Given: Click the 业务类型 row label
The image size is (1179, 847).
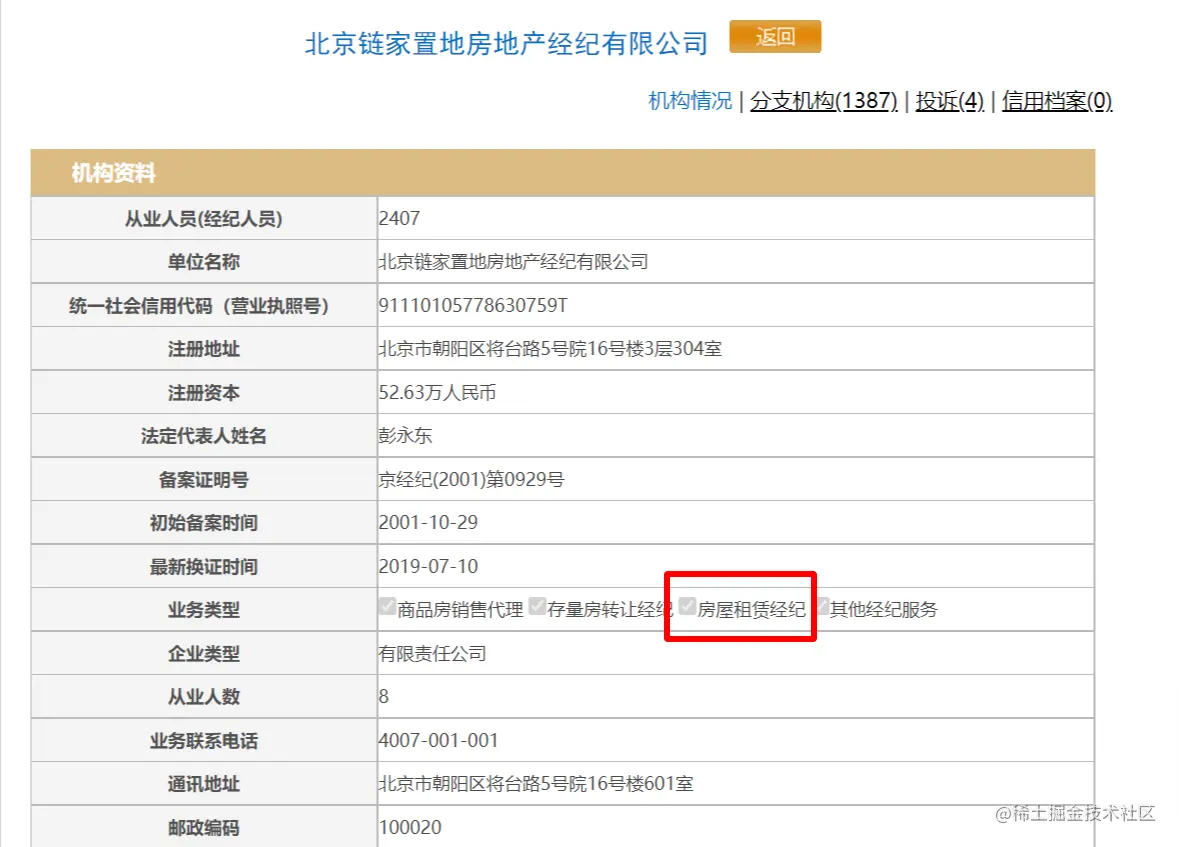Looking at the screenshot, I should click(204, 610).
